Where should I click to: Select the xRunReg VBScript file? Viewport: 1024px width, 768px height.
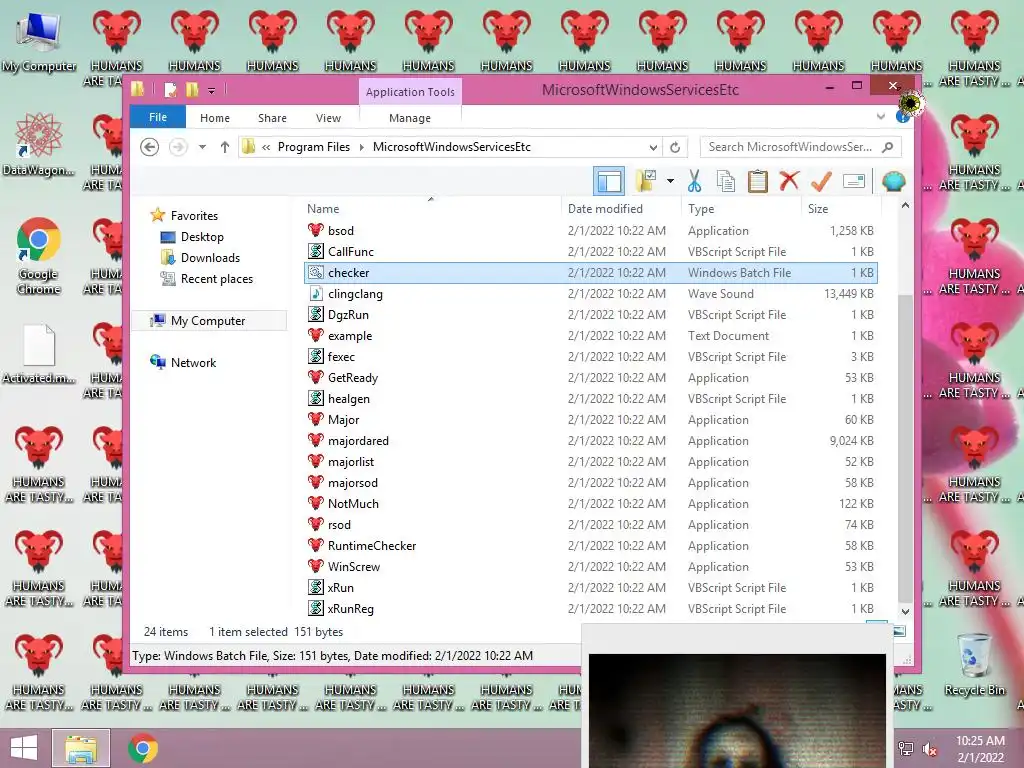pyautogui.click(x=590, y=608)
